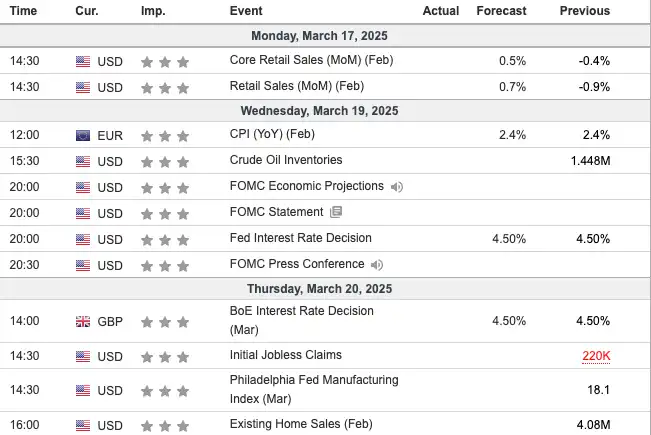
Task: Open the Fed Interest Rate Decision event
Action: coord(300,238)
